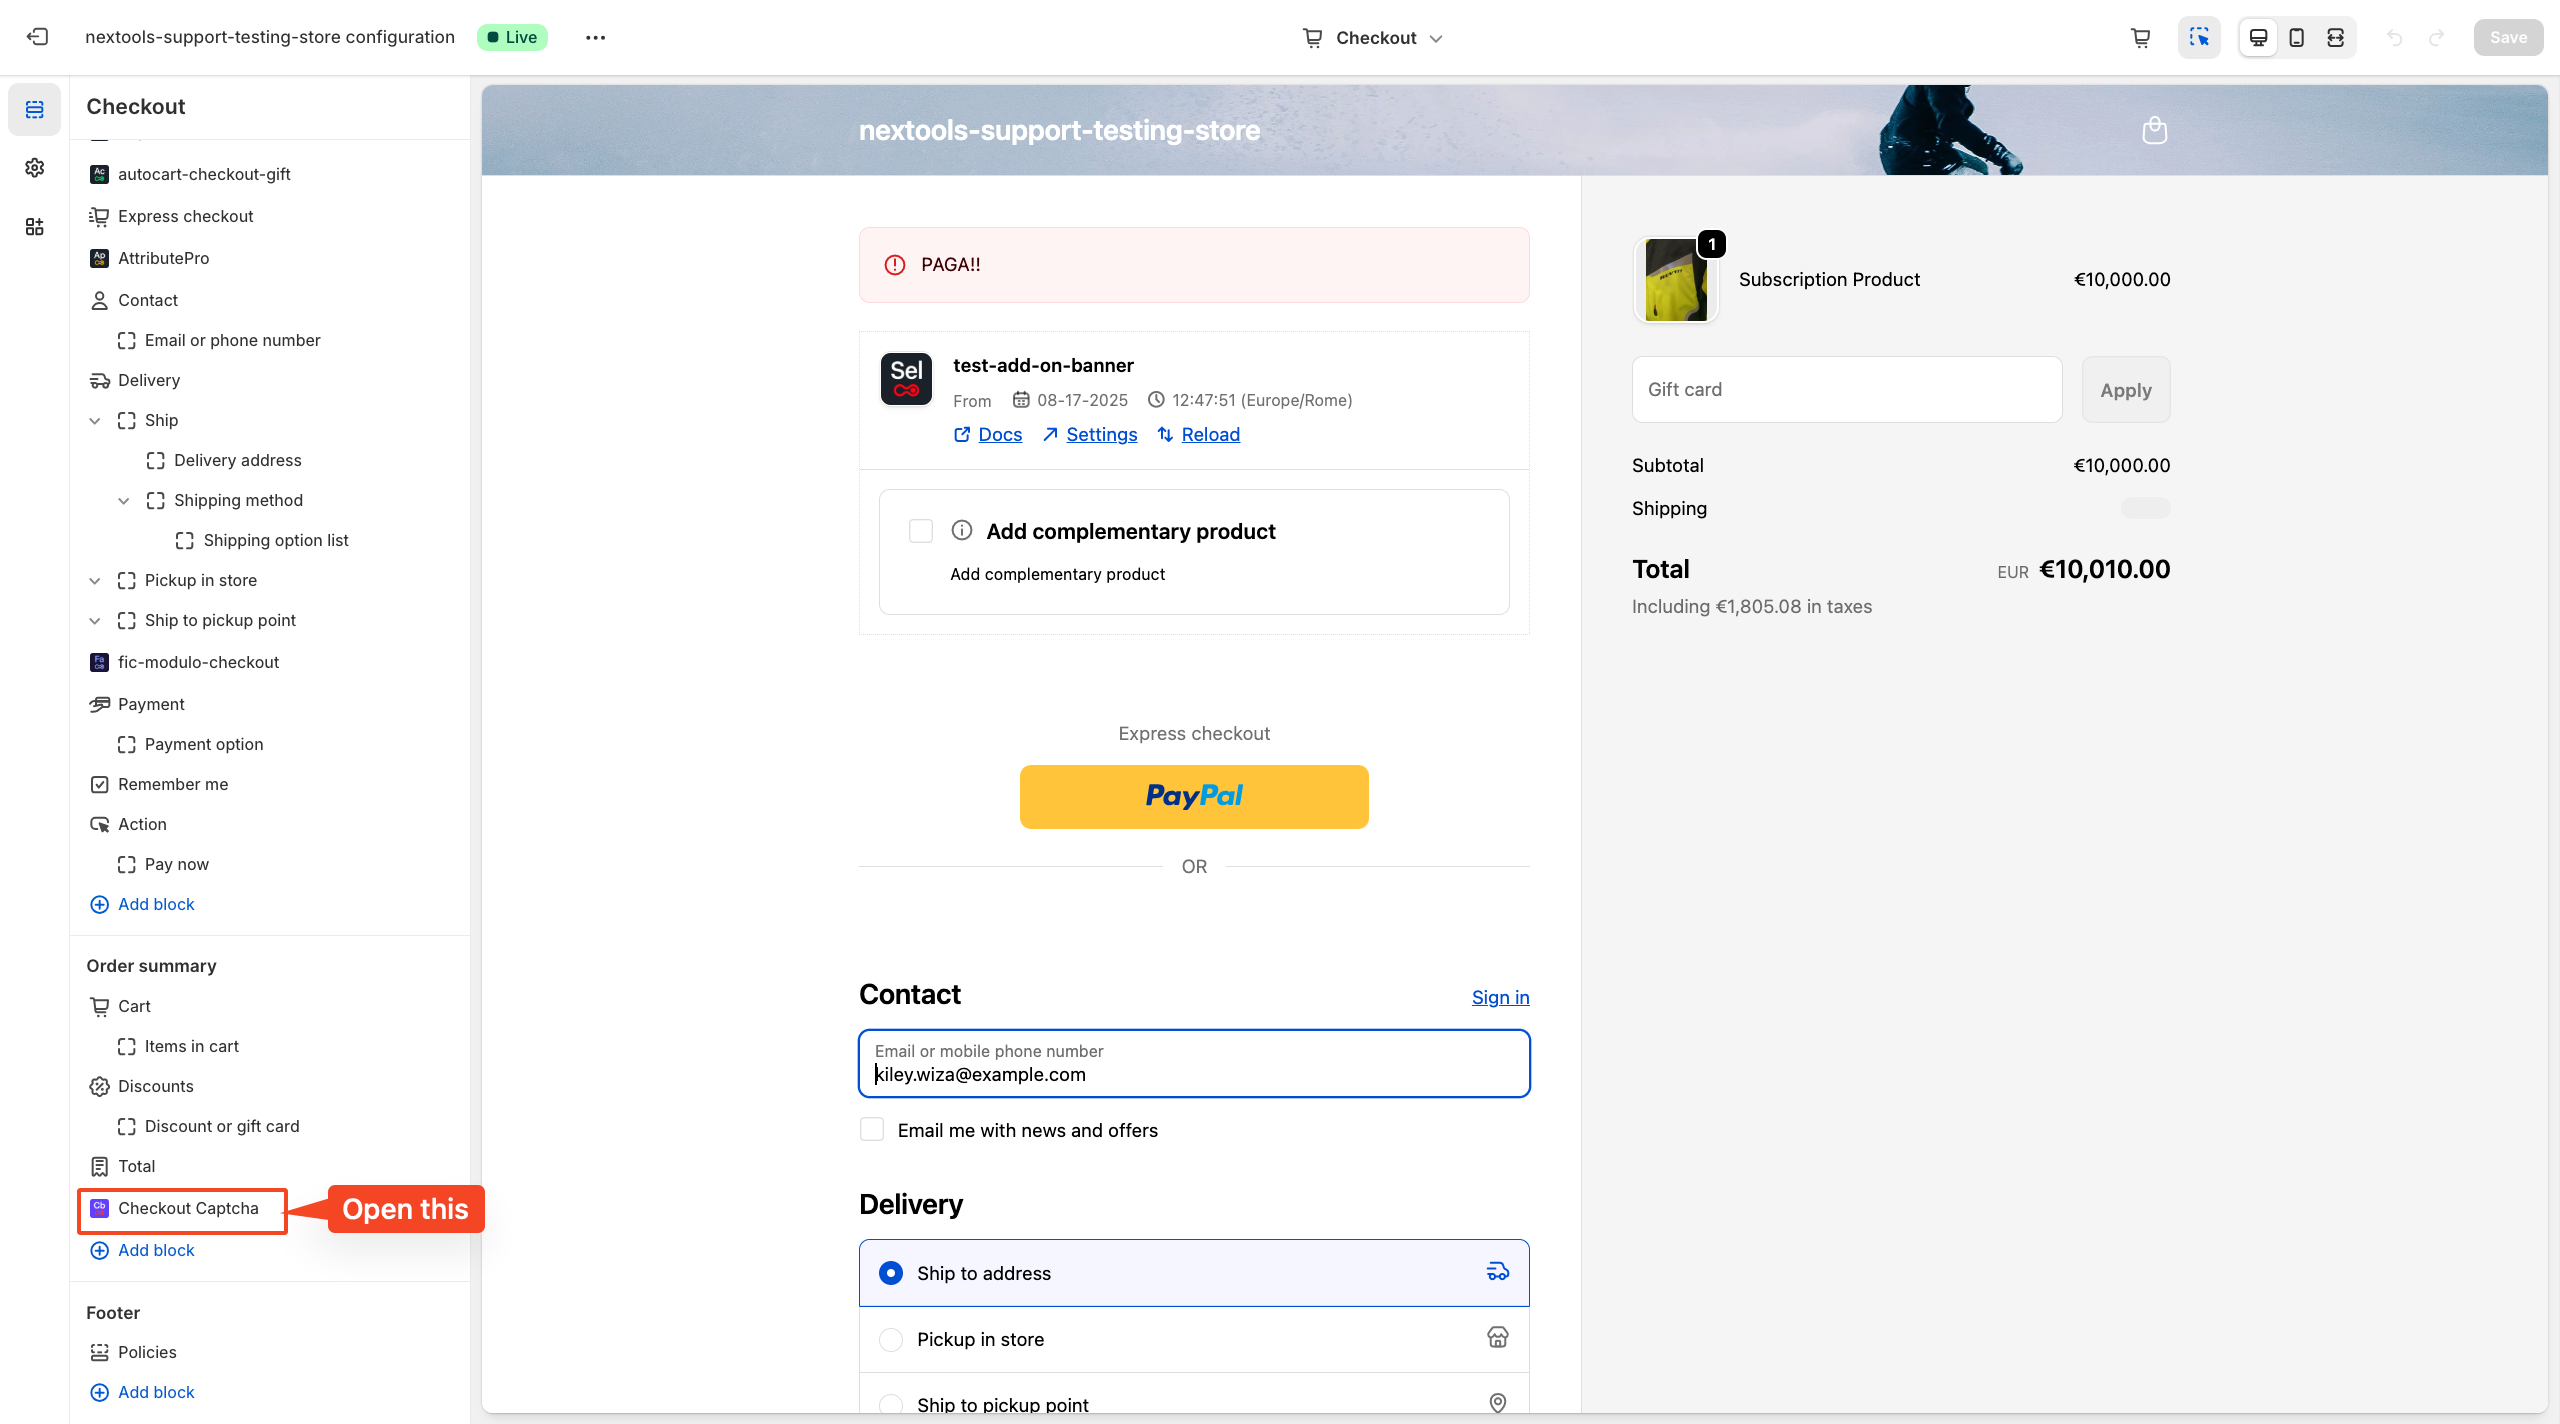This screenshot has height=1424, width=2560.
Task: Click the PayPal express checkout button
Action: point(1194,797)
